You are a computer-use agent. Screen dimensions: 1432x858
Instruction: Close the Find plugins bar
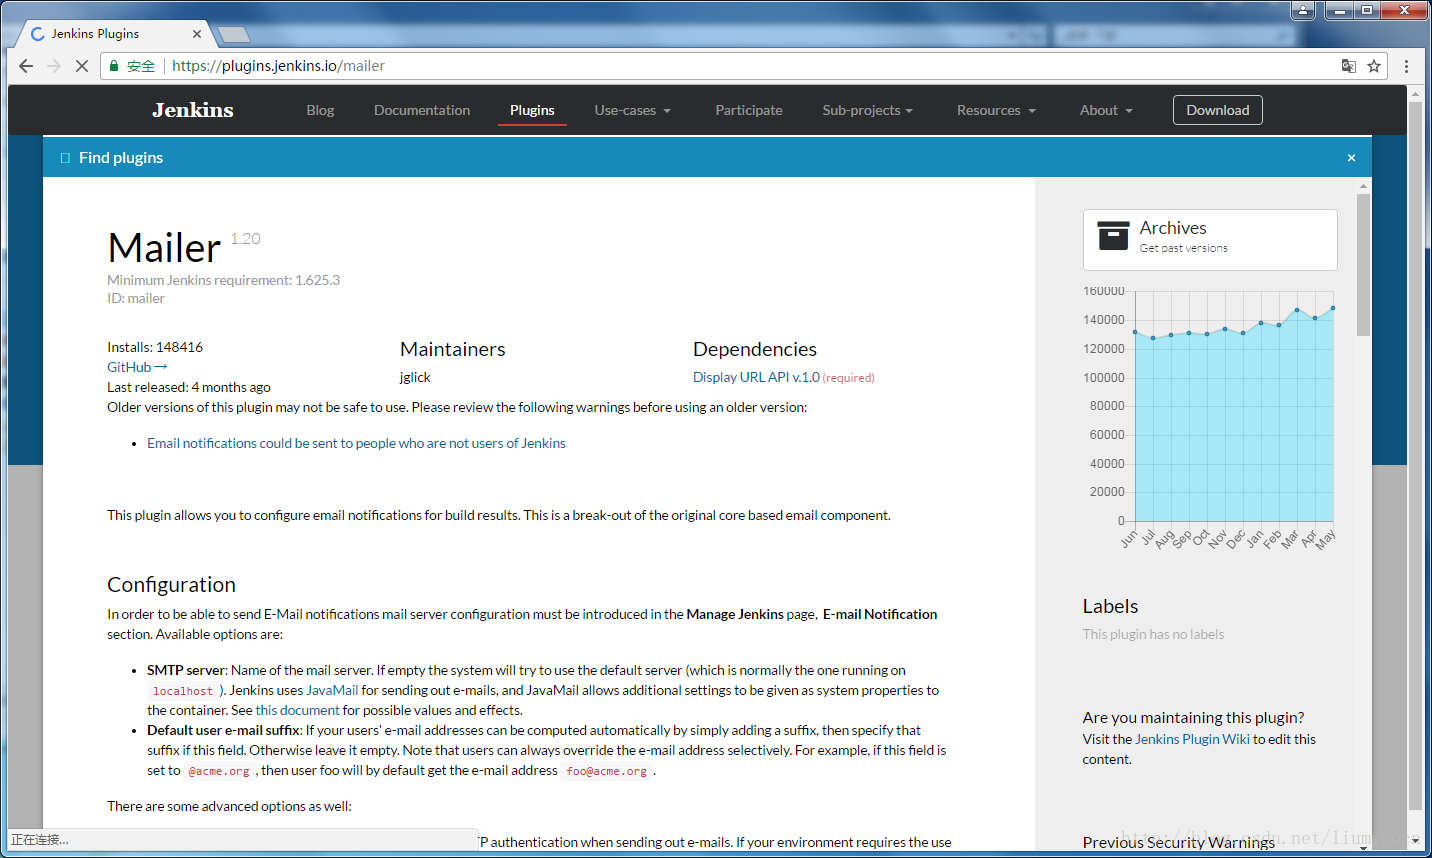1351,158
